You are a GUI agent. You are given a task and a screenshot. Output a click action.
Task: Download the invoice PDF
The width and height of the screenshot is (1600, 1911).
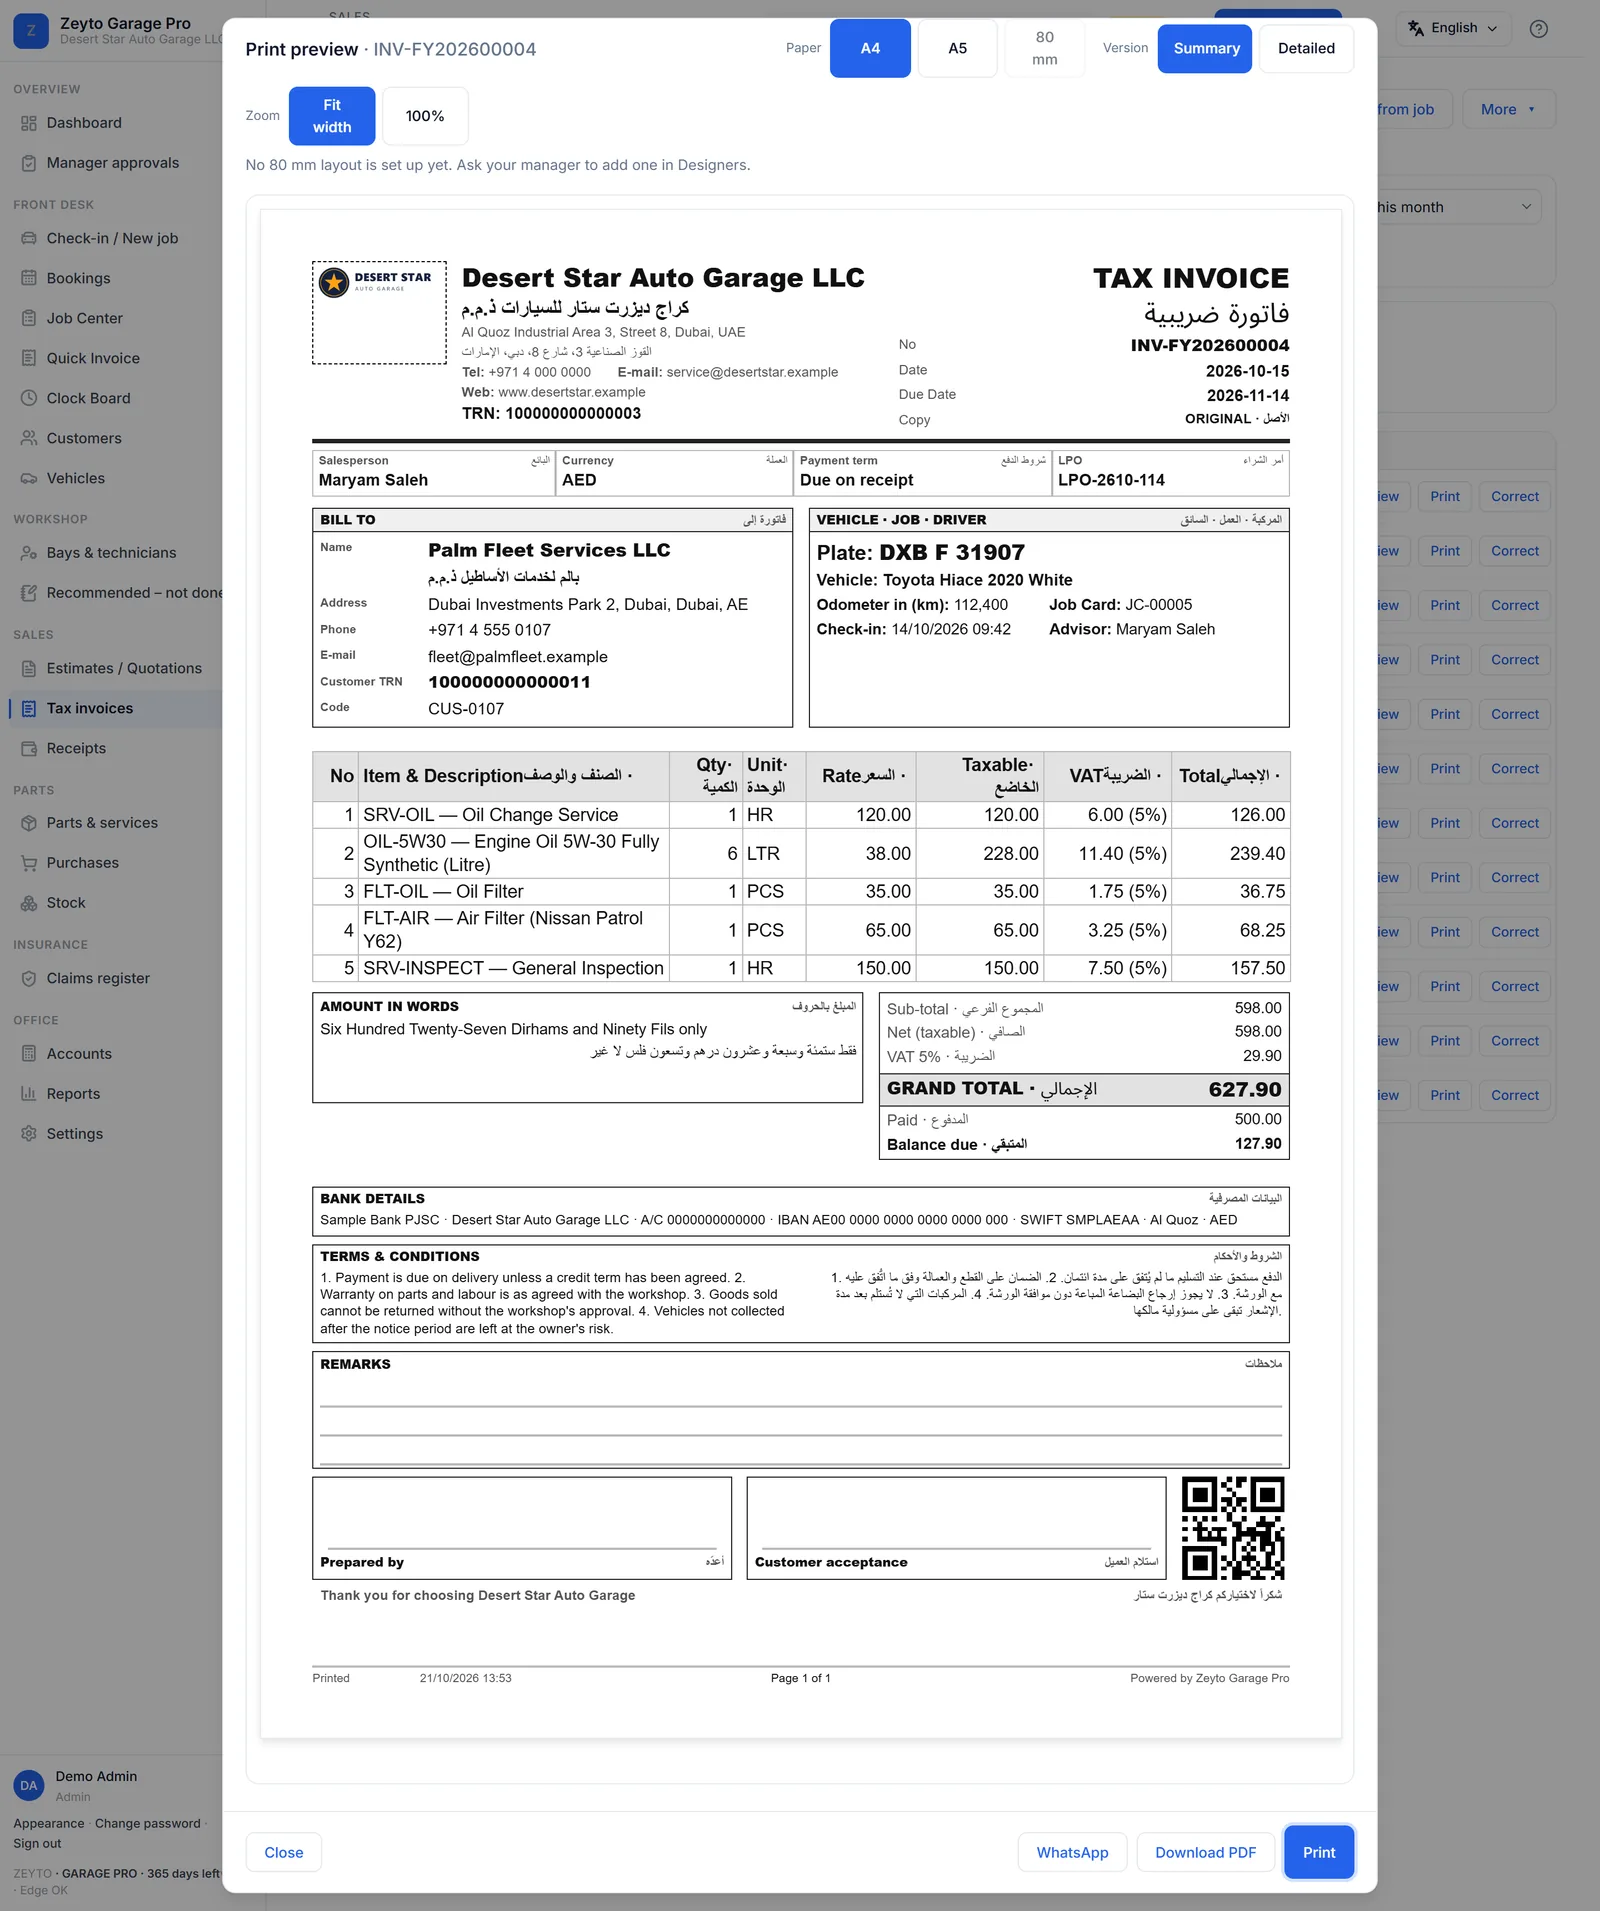coord(1205,1852)
